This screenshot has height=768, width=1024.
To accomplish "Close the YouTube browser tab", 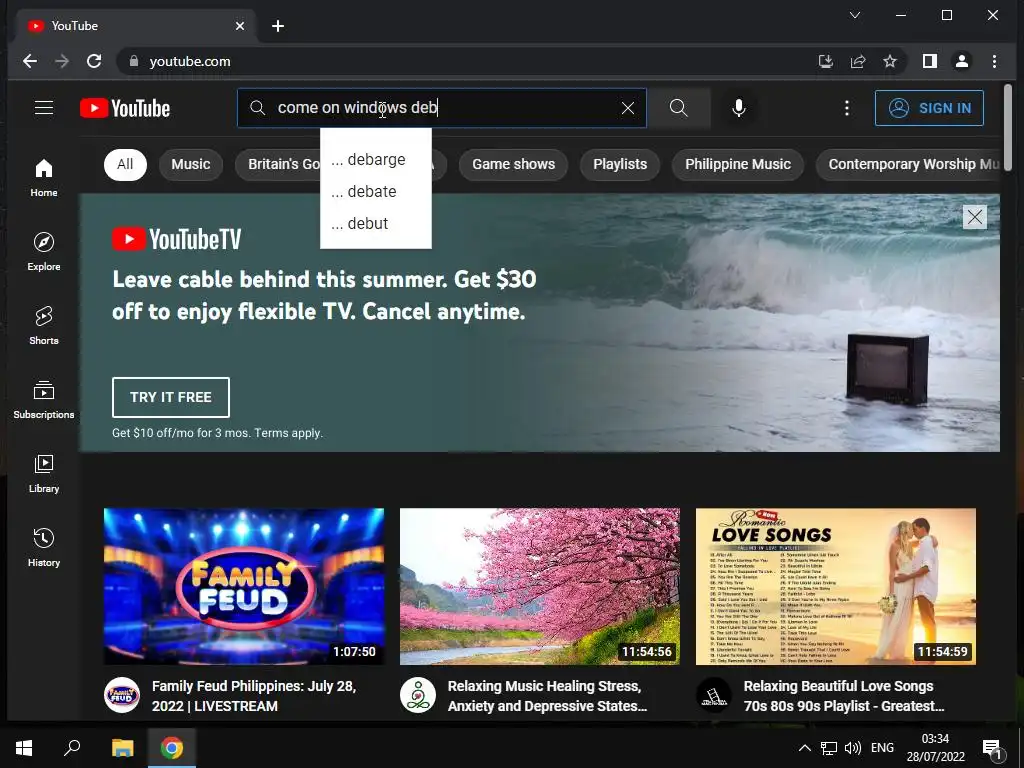I will coord(240,26).
